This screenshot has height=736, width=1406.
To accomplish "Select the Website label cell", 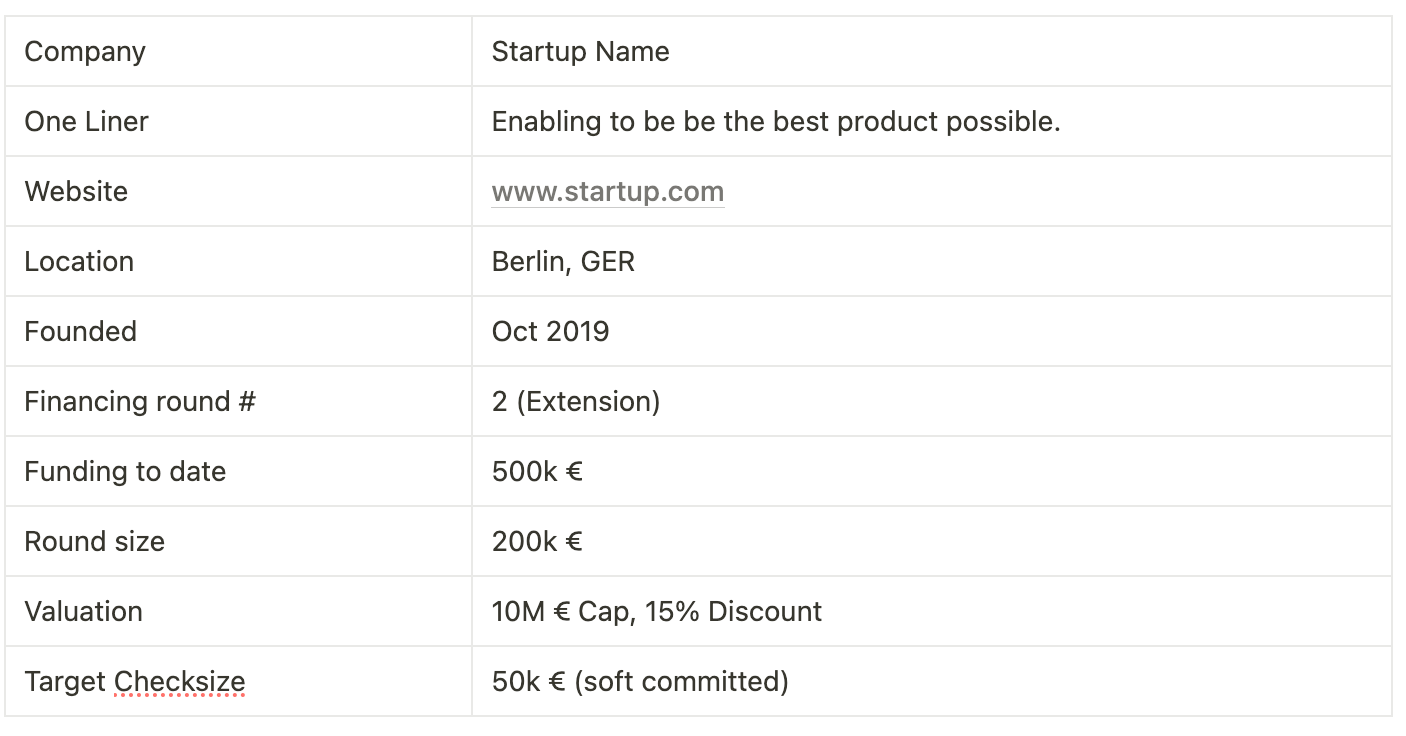I will point(238,191).
